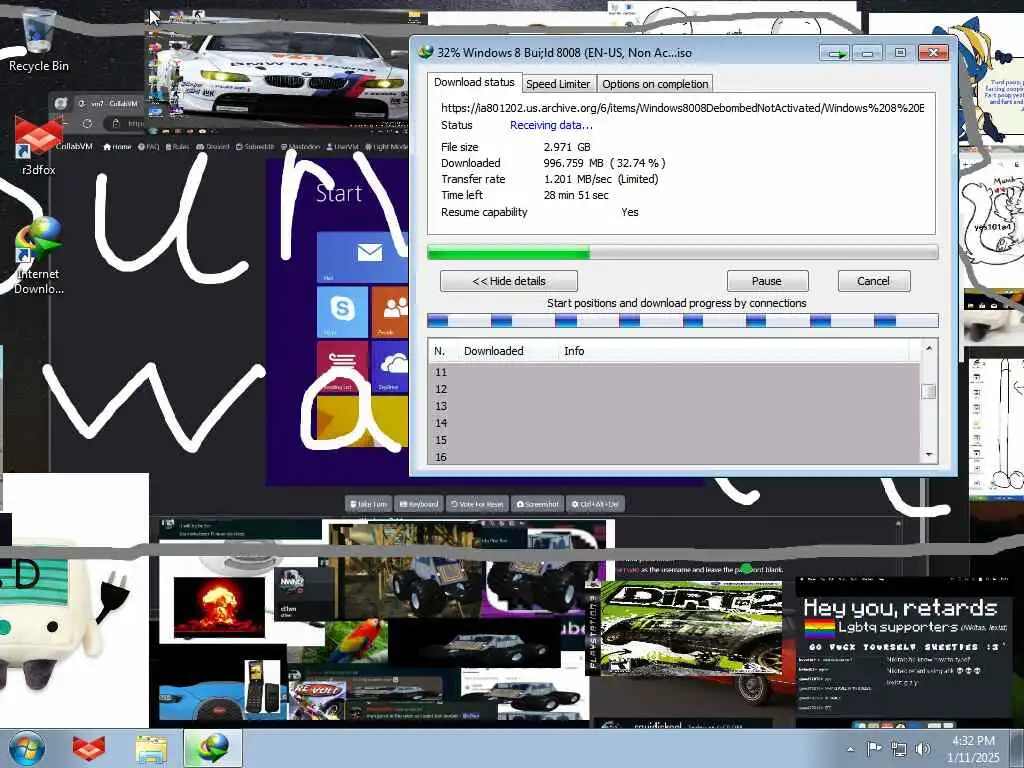Select connection row 11
Viewport: 1024px width, 768px height.
pos(674,372)
